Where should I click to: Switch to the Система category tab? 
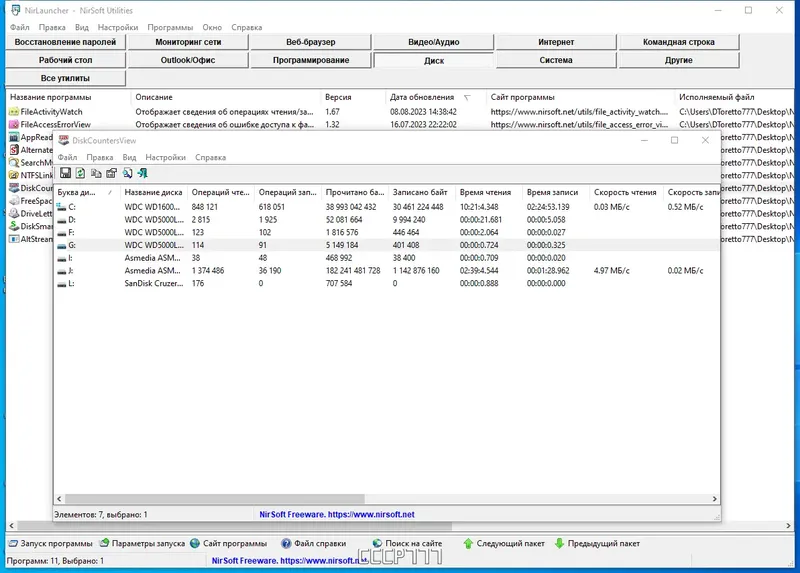pyautogui.click(x=556, y=60)
